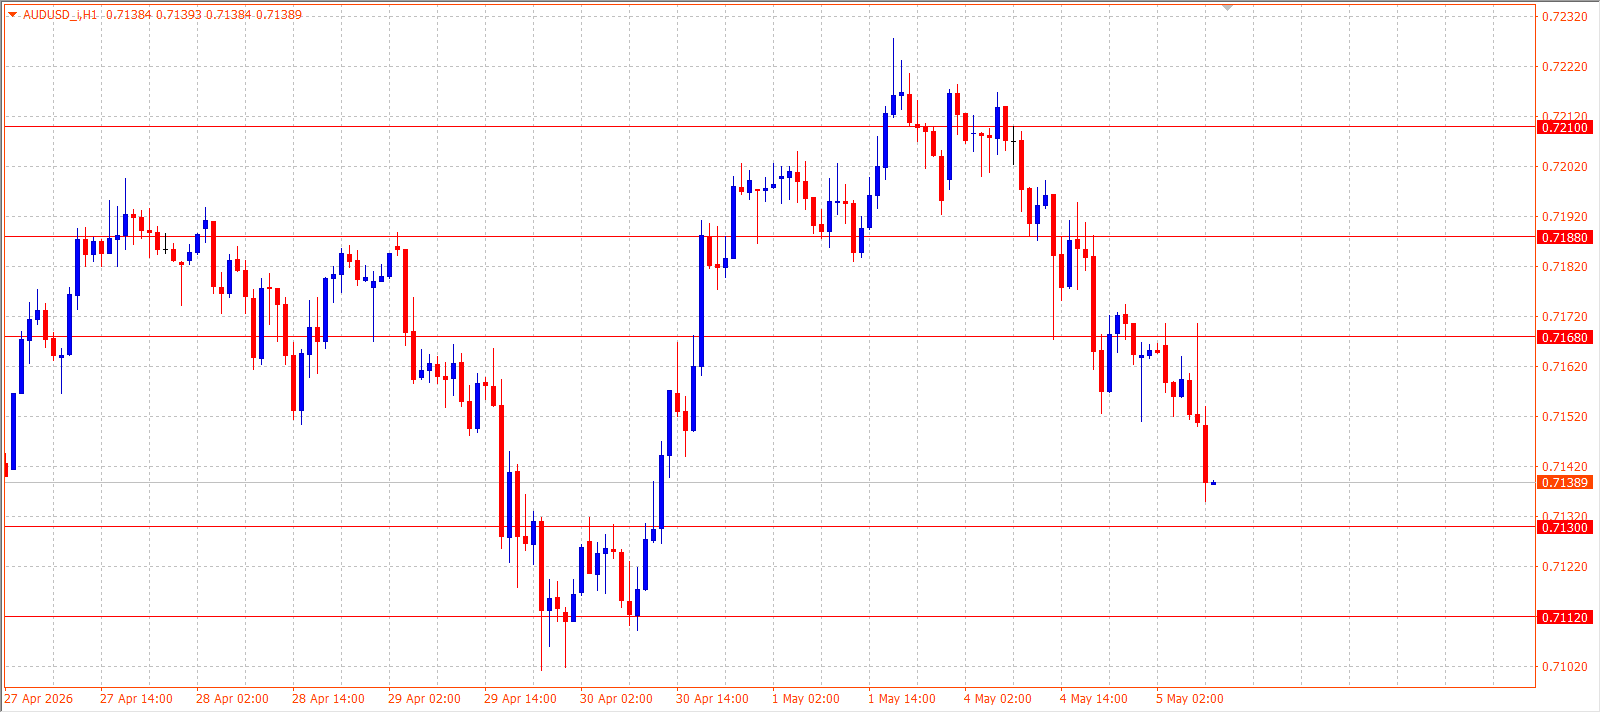Click the 1 May 14:00 time label
The image size is (1601, 713).
902,699
